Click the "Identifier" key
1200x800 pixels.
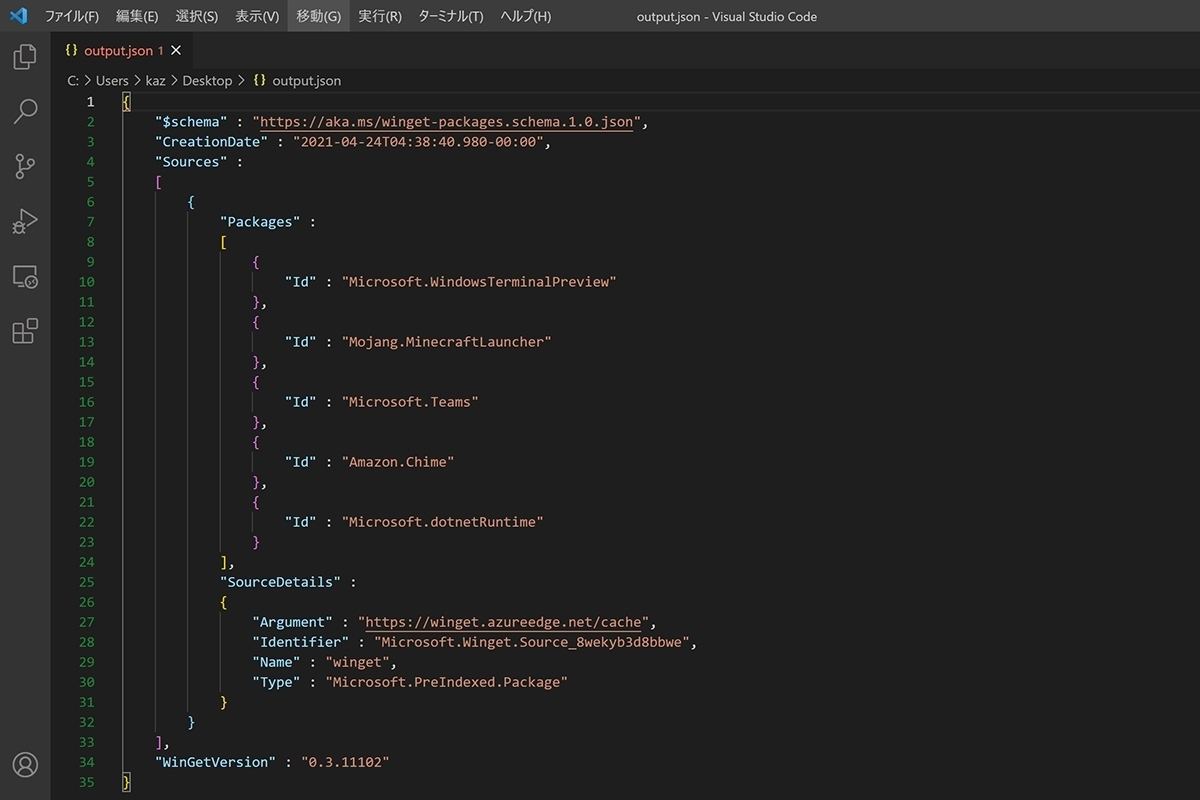click(x=300, y=642)
